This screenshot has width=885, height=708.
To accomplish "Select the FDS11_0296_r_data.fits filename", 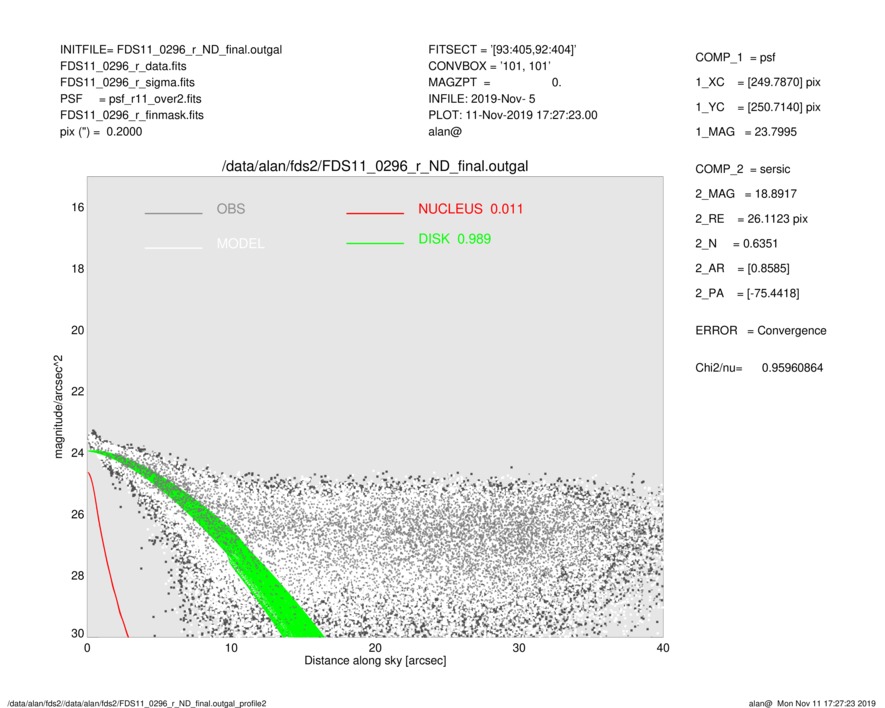I will [x=123, y=66].
